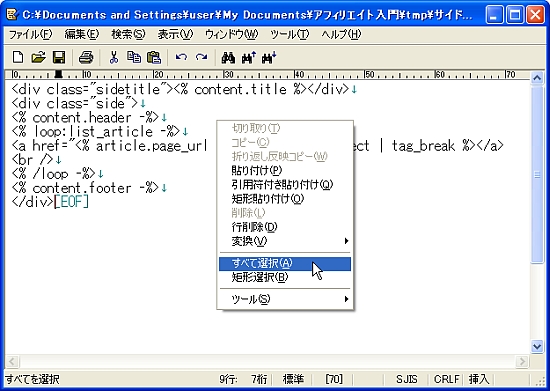Open the 編集(E) menu
This screenshot has height=391, width=550.
[x=82, y=34]
